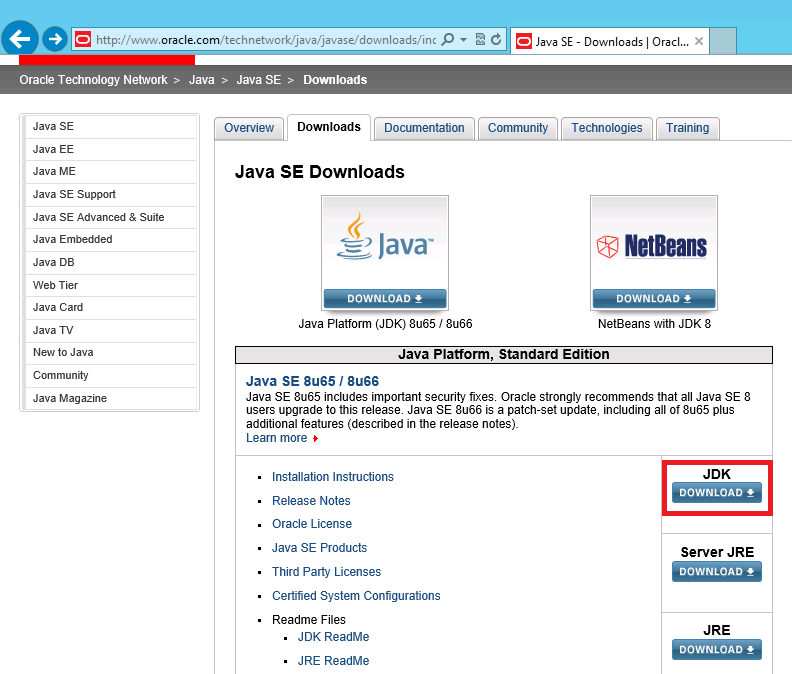Open a new blank browser tab
The height and width of the screenshot is (674, 792).
(x=723, y=41)
